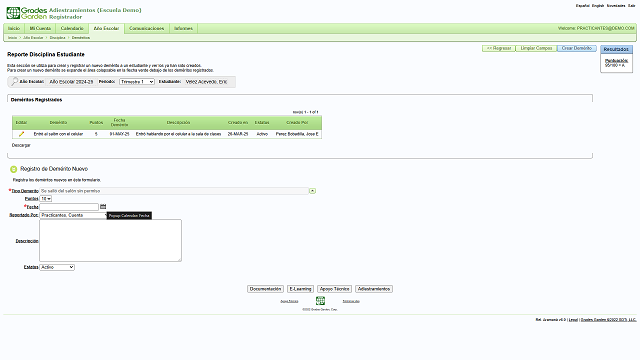640x360 pixels.
Task: Click the Regresar button
Action: 499,48
